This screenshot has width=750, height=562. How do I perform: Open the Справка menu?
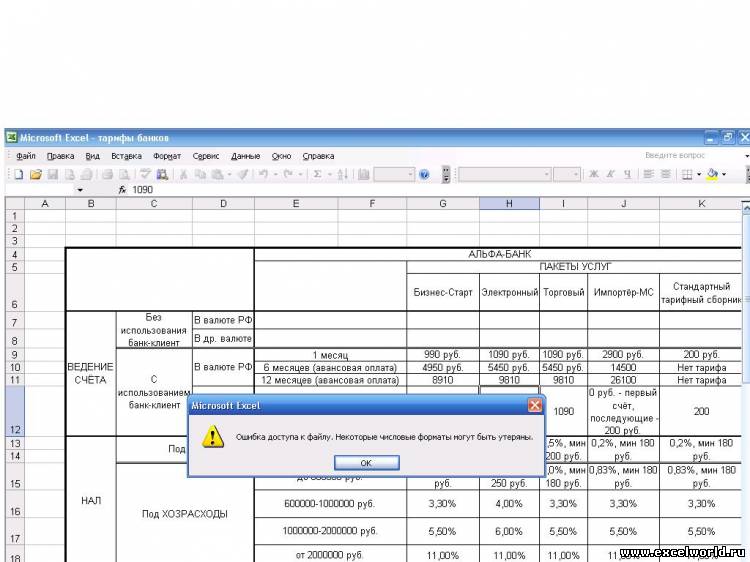pyautogui.click(x=318, y=156)
